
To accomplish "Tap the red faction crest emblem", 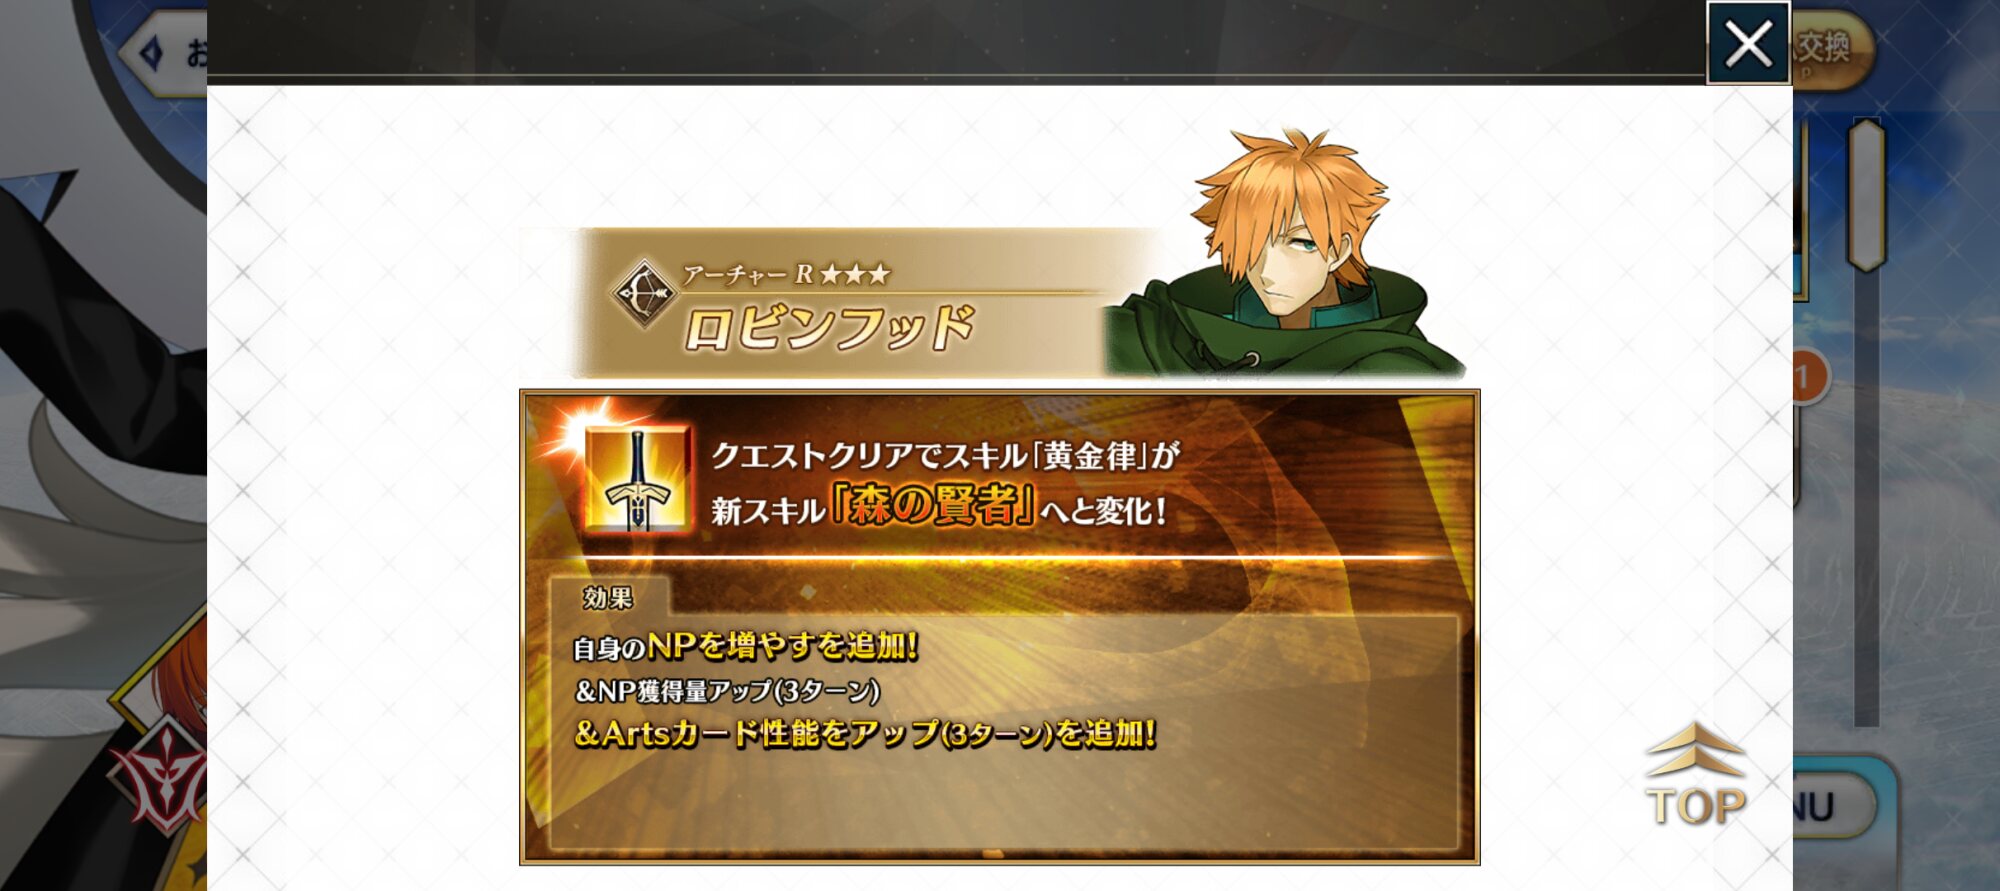I will click(160, 775).
